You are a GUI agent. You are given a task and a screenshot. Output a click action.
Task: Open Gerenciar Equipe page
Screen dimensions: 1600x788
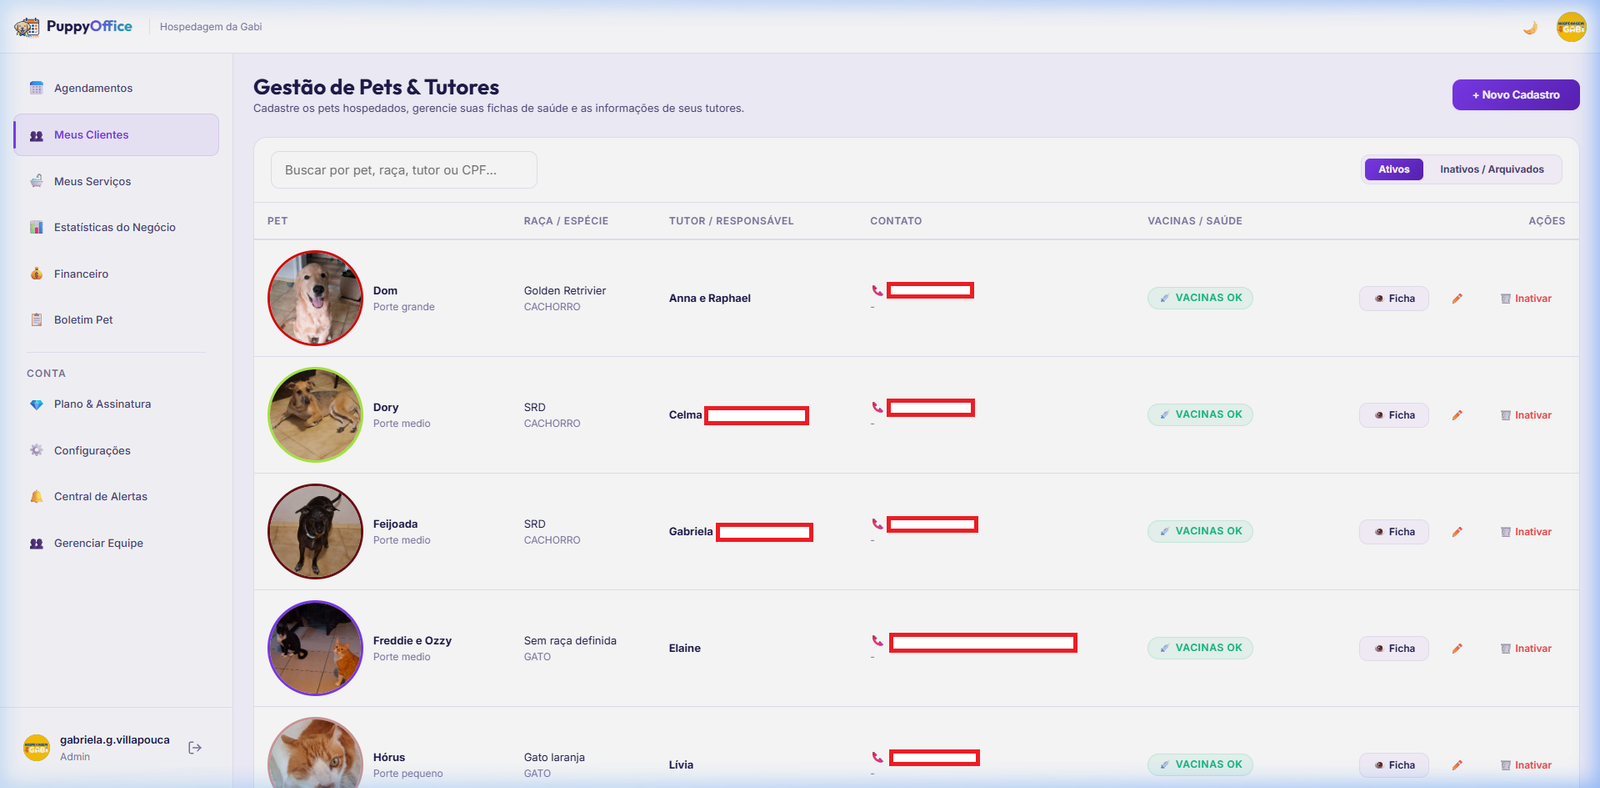pos(116,543)
